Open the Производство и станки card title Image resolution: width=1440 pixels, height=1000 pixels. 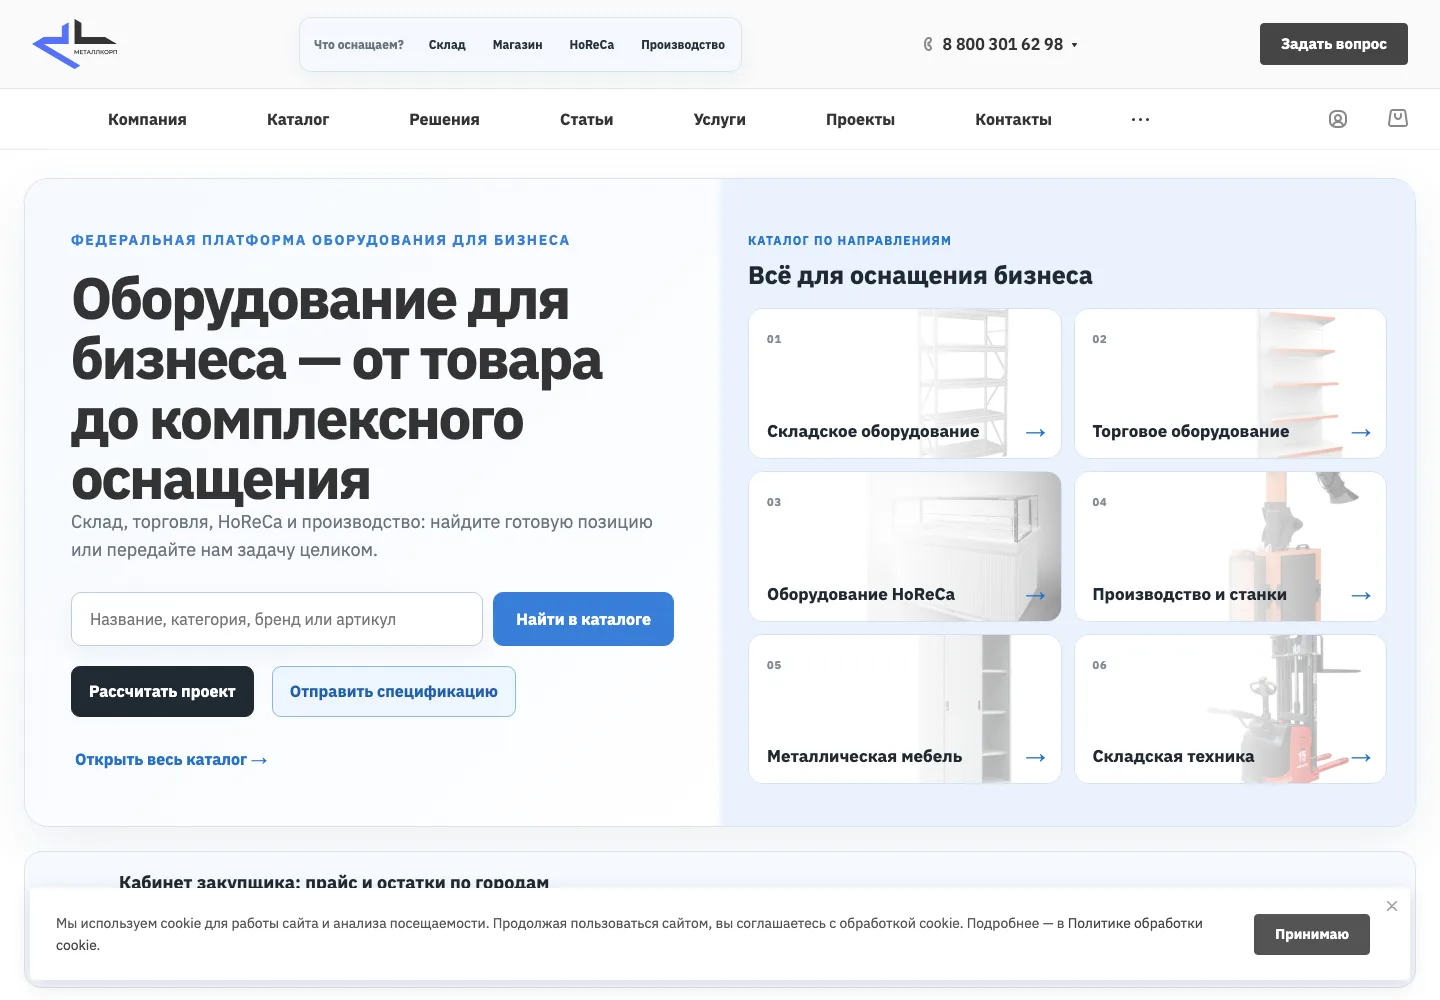click(1189, 594)
